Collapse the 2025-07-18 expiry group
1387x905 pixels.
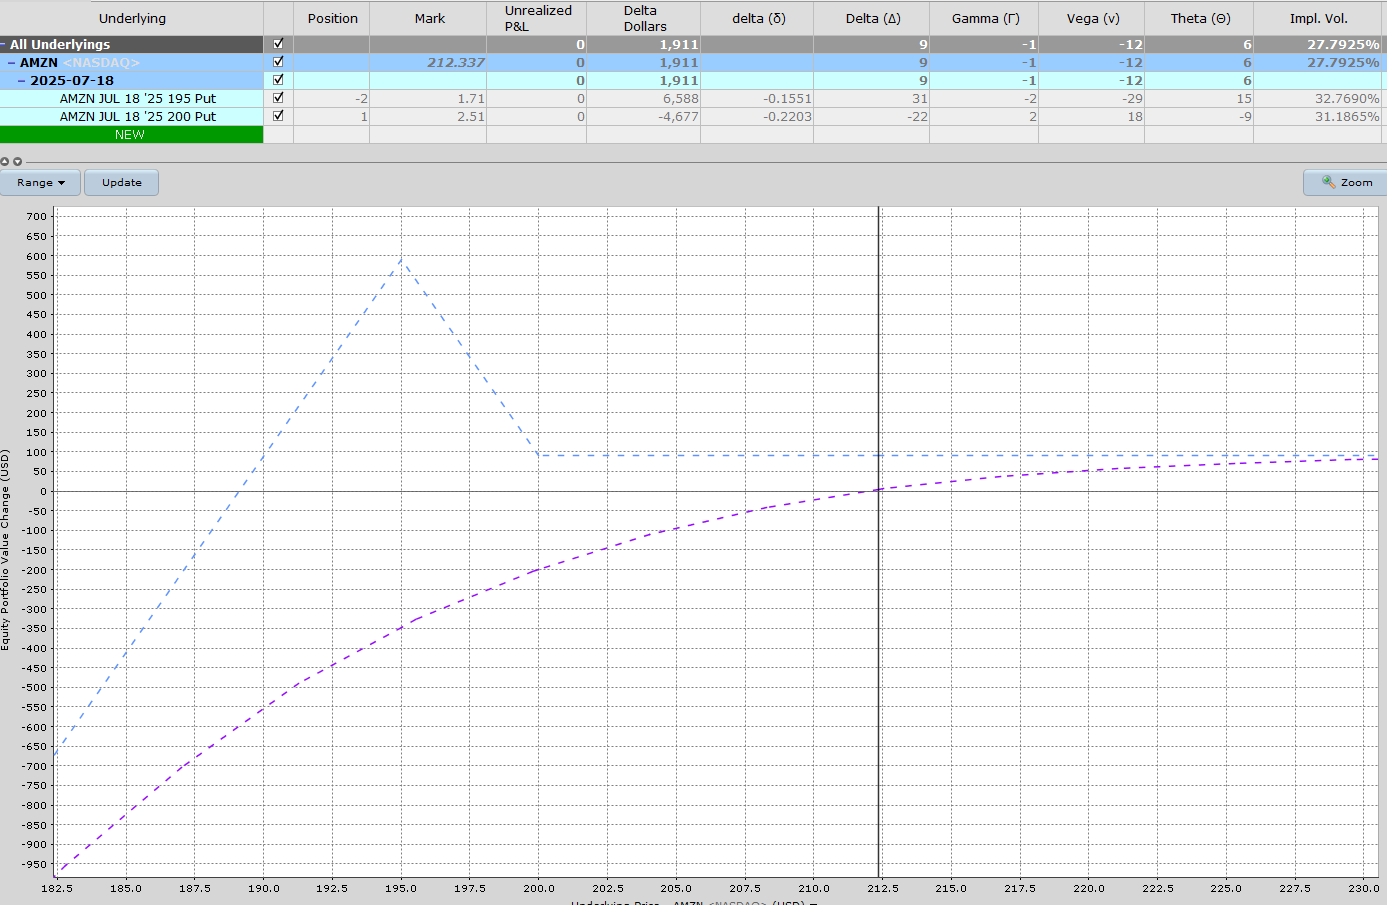[x=22, y=81]
